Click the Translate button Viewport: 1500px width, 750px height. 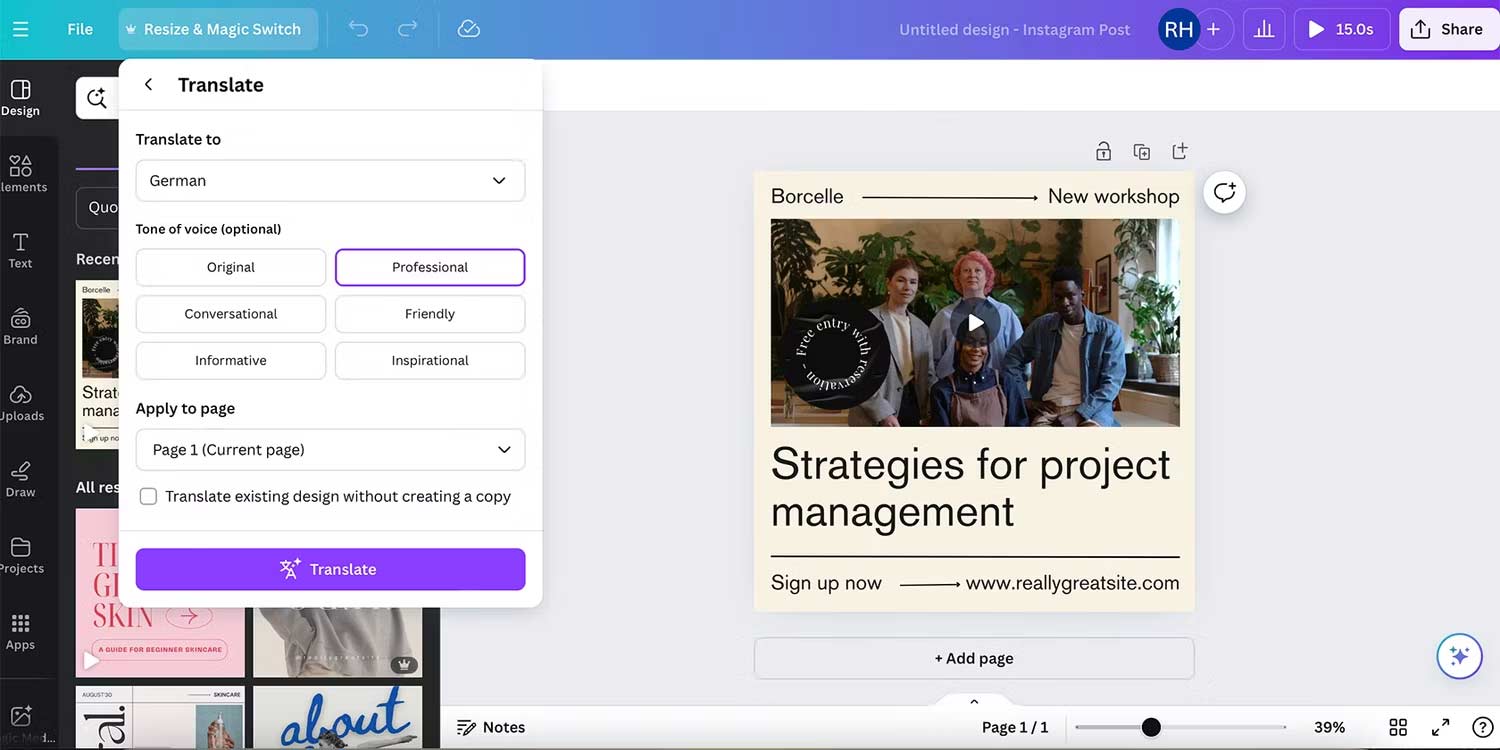tap(330, 568)
